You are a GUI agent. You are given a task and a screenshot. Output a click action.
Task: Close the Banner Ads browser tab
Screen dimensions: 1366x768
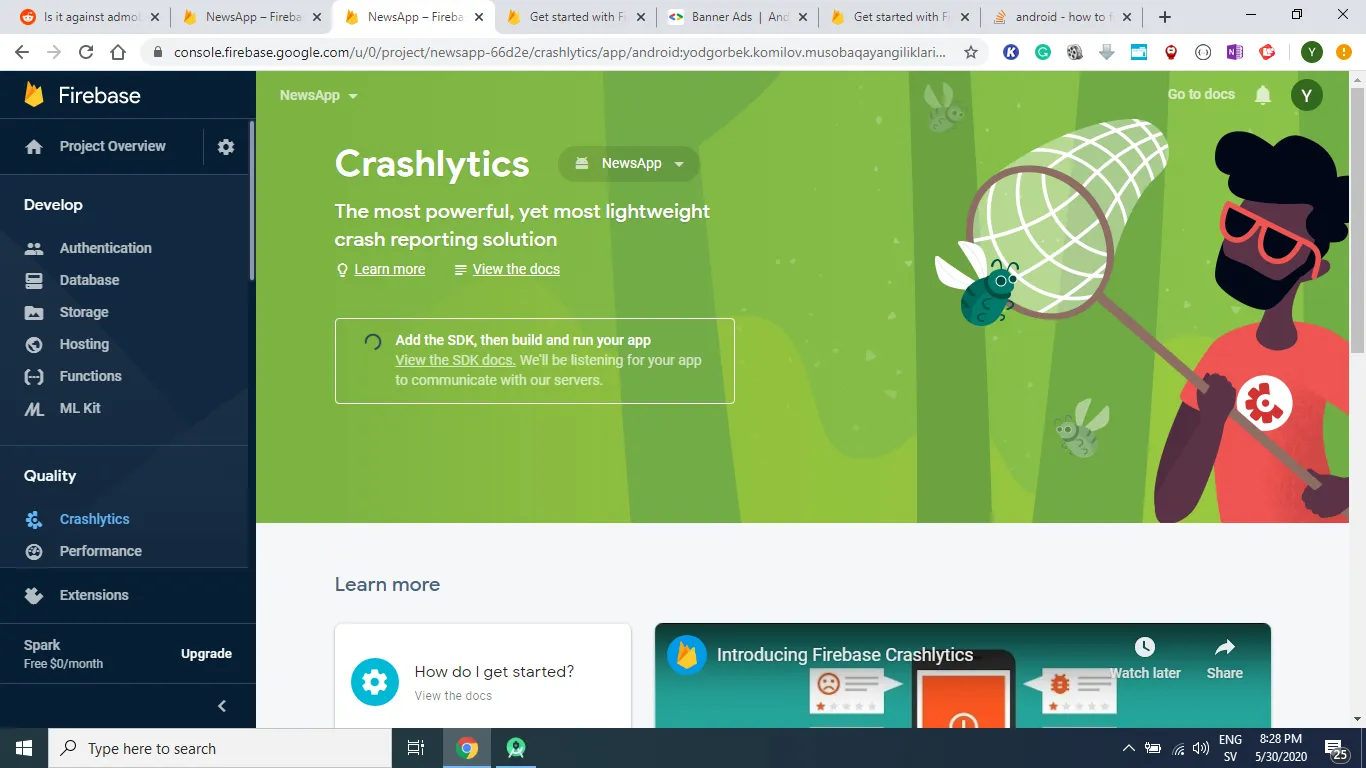(x=803, y=17)
